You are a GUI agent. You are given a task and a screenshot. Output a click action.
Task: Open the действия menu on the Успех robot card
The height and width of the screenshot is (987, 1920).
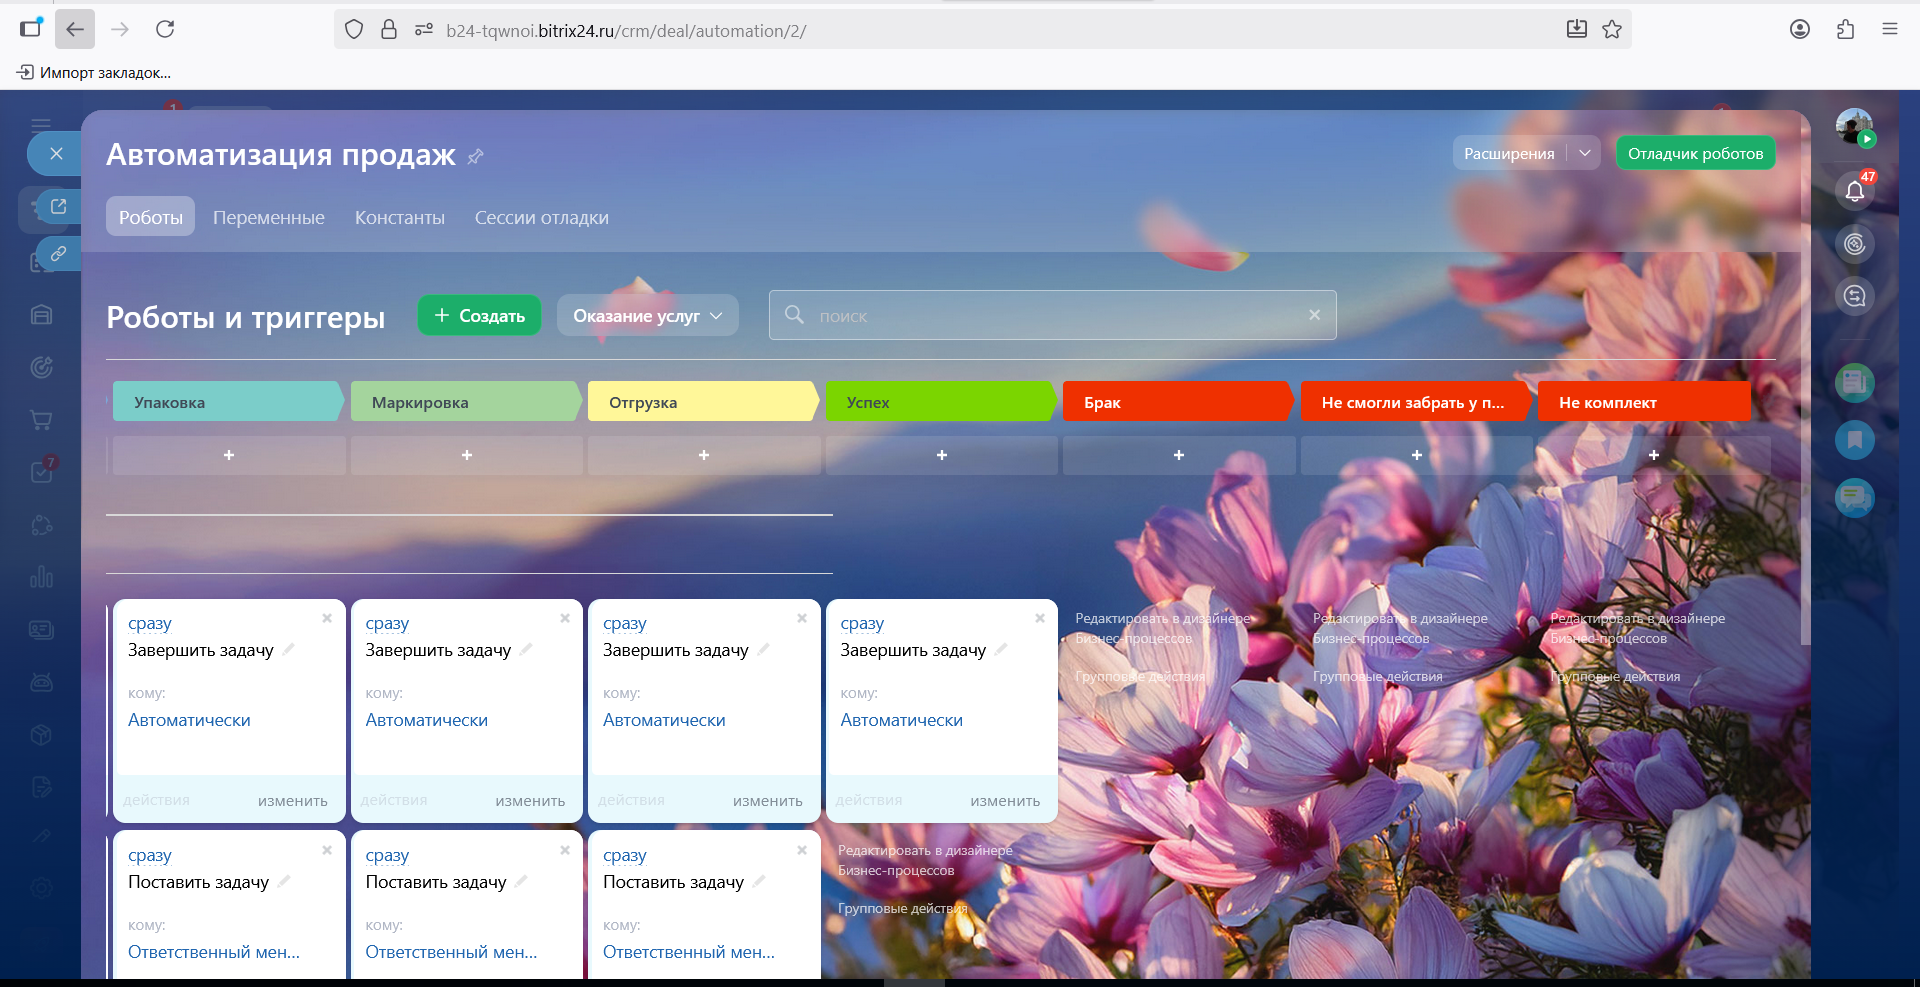pyautogui.click(x=869, y=800)
